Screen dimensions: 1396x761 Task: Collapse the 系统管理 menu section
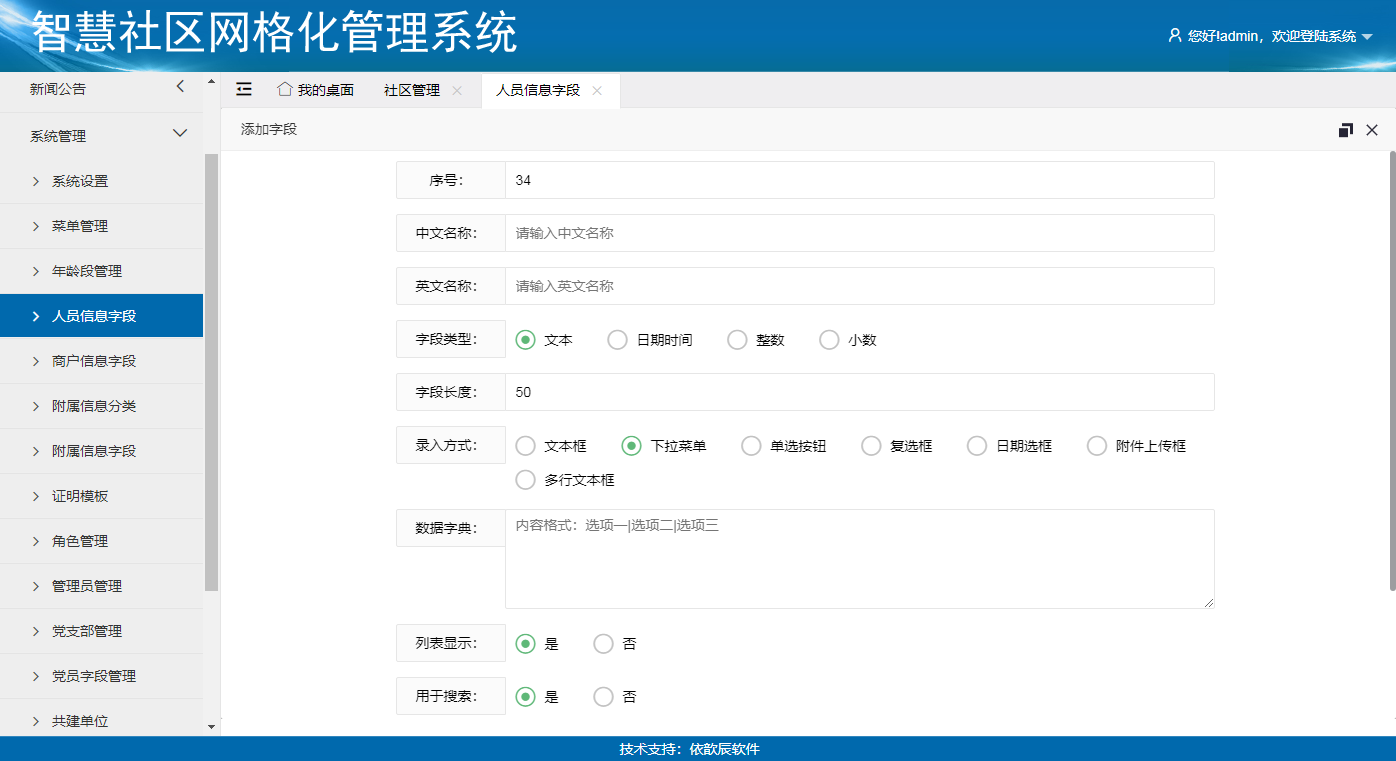click(180, 133)
